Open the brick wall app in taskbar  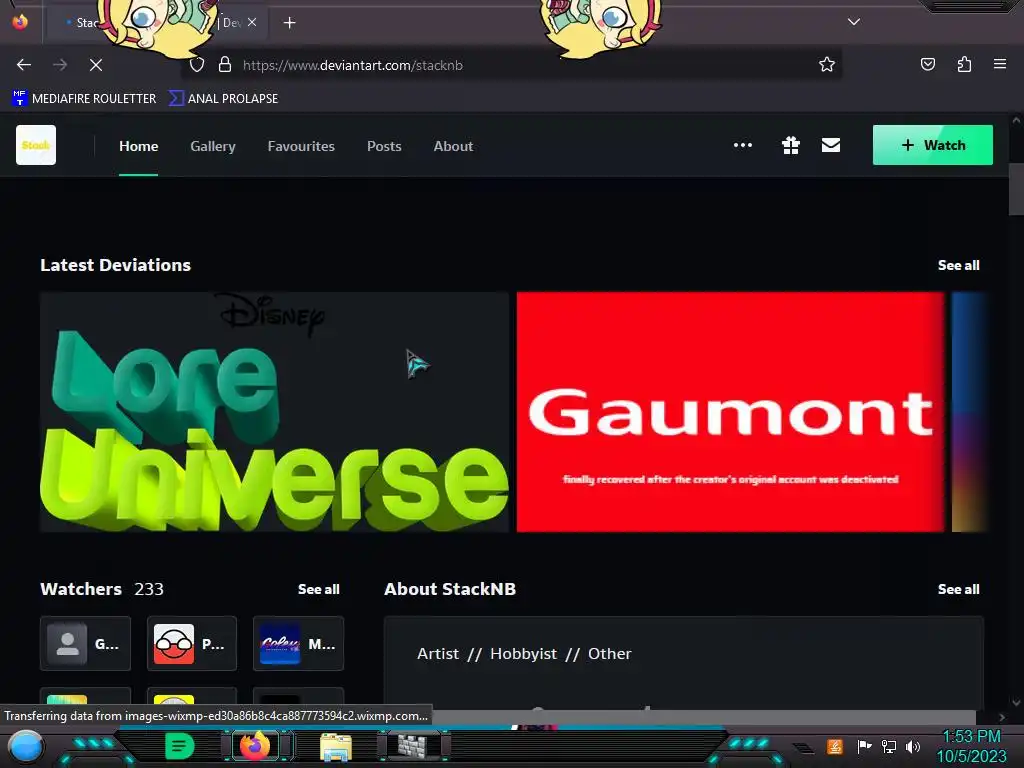point(413,746)
